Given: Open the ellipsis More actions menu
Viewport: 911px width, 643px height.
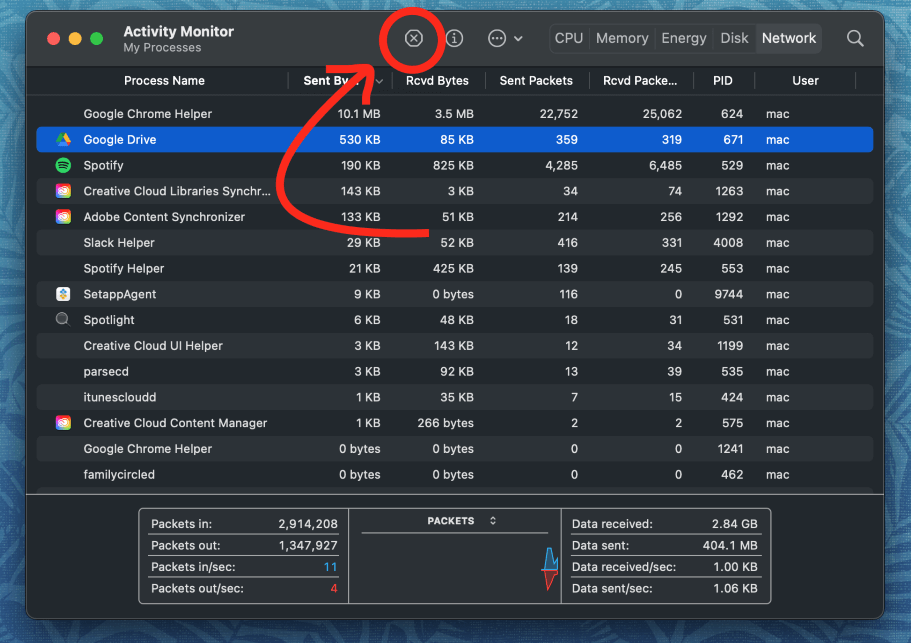Looking at the screenshot, I should point(505,38).
